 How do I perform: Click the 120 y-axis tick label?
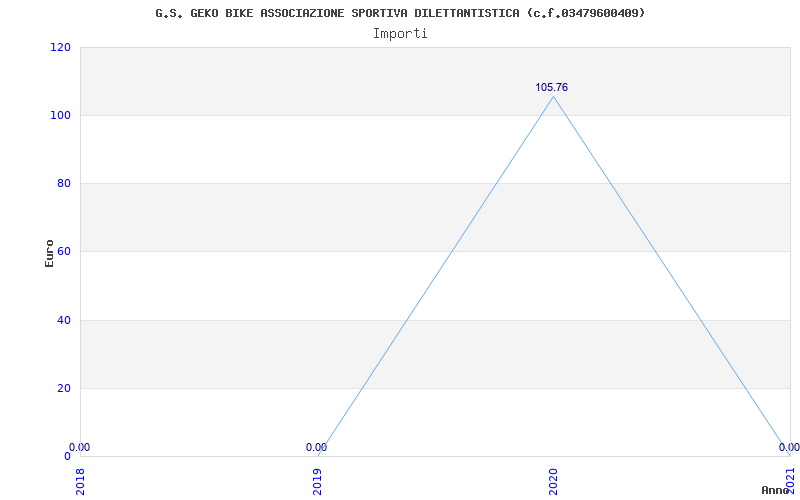[x=60, y=47]
